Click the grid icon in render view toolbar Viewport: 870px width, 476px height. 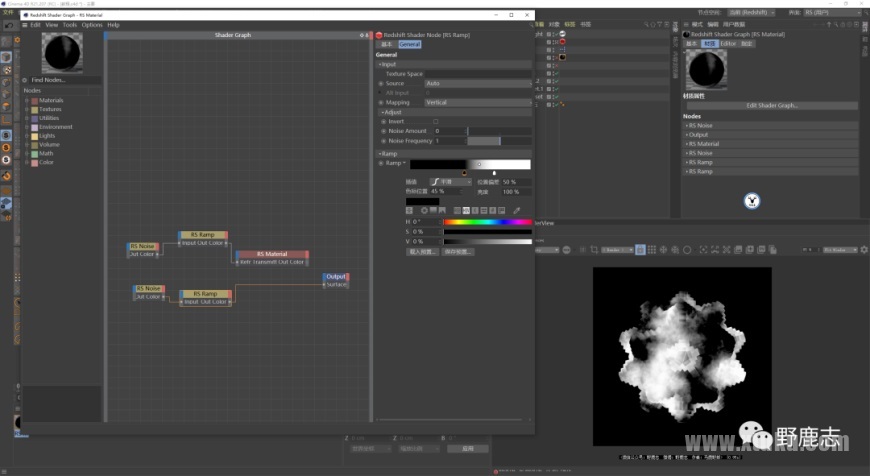coord(652,250)
